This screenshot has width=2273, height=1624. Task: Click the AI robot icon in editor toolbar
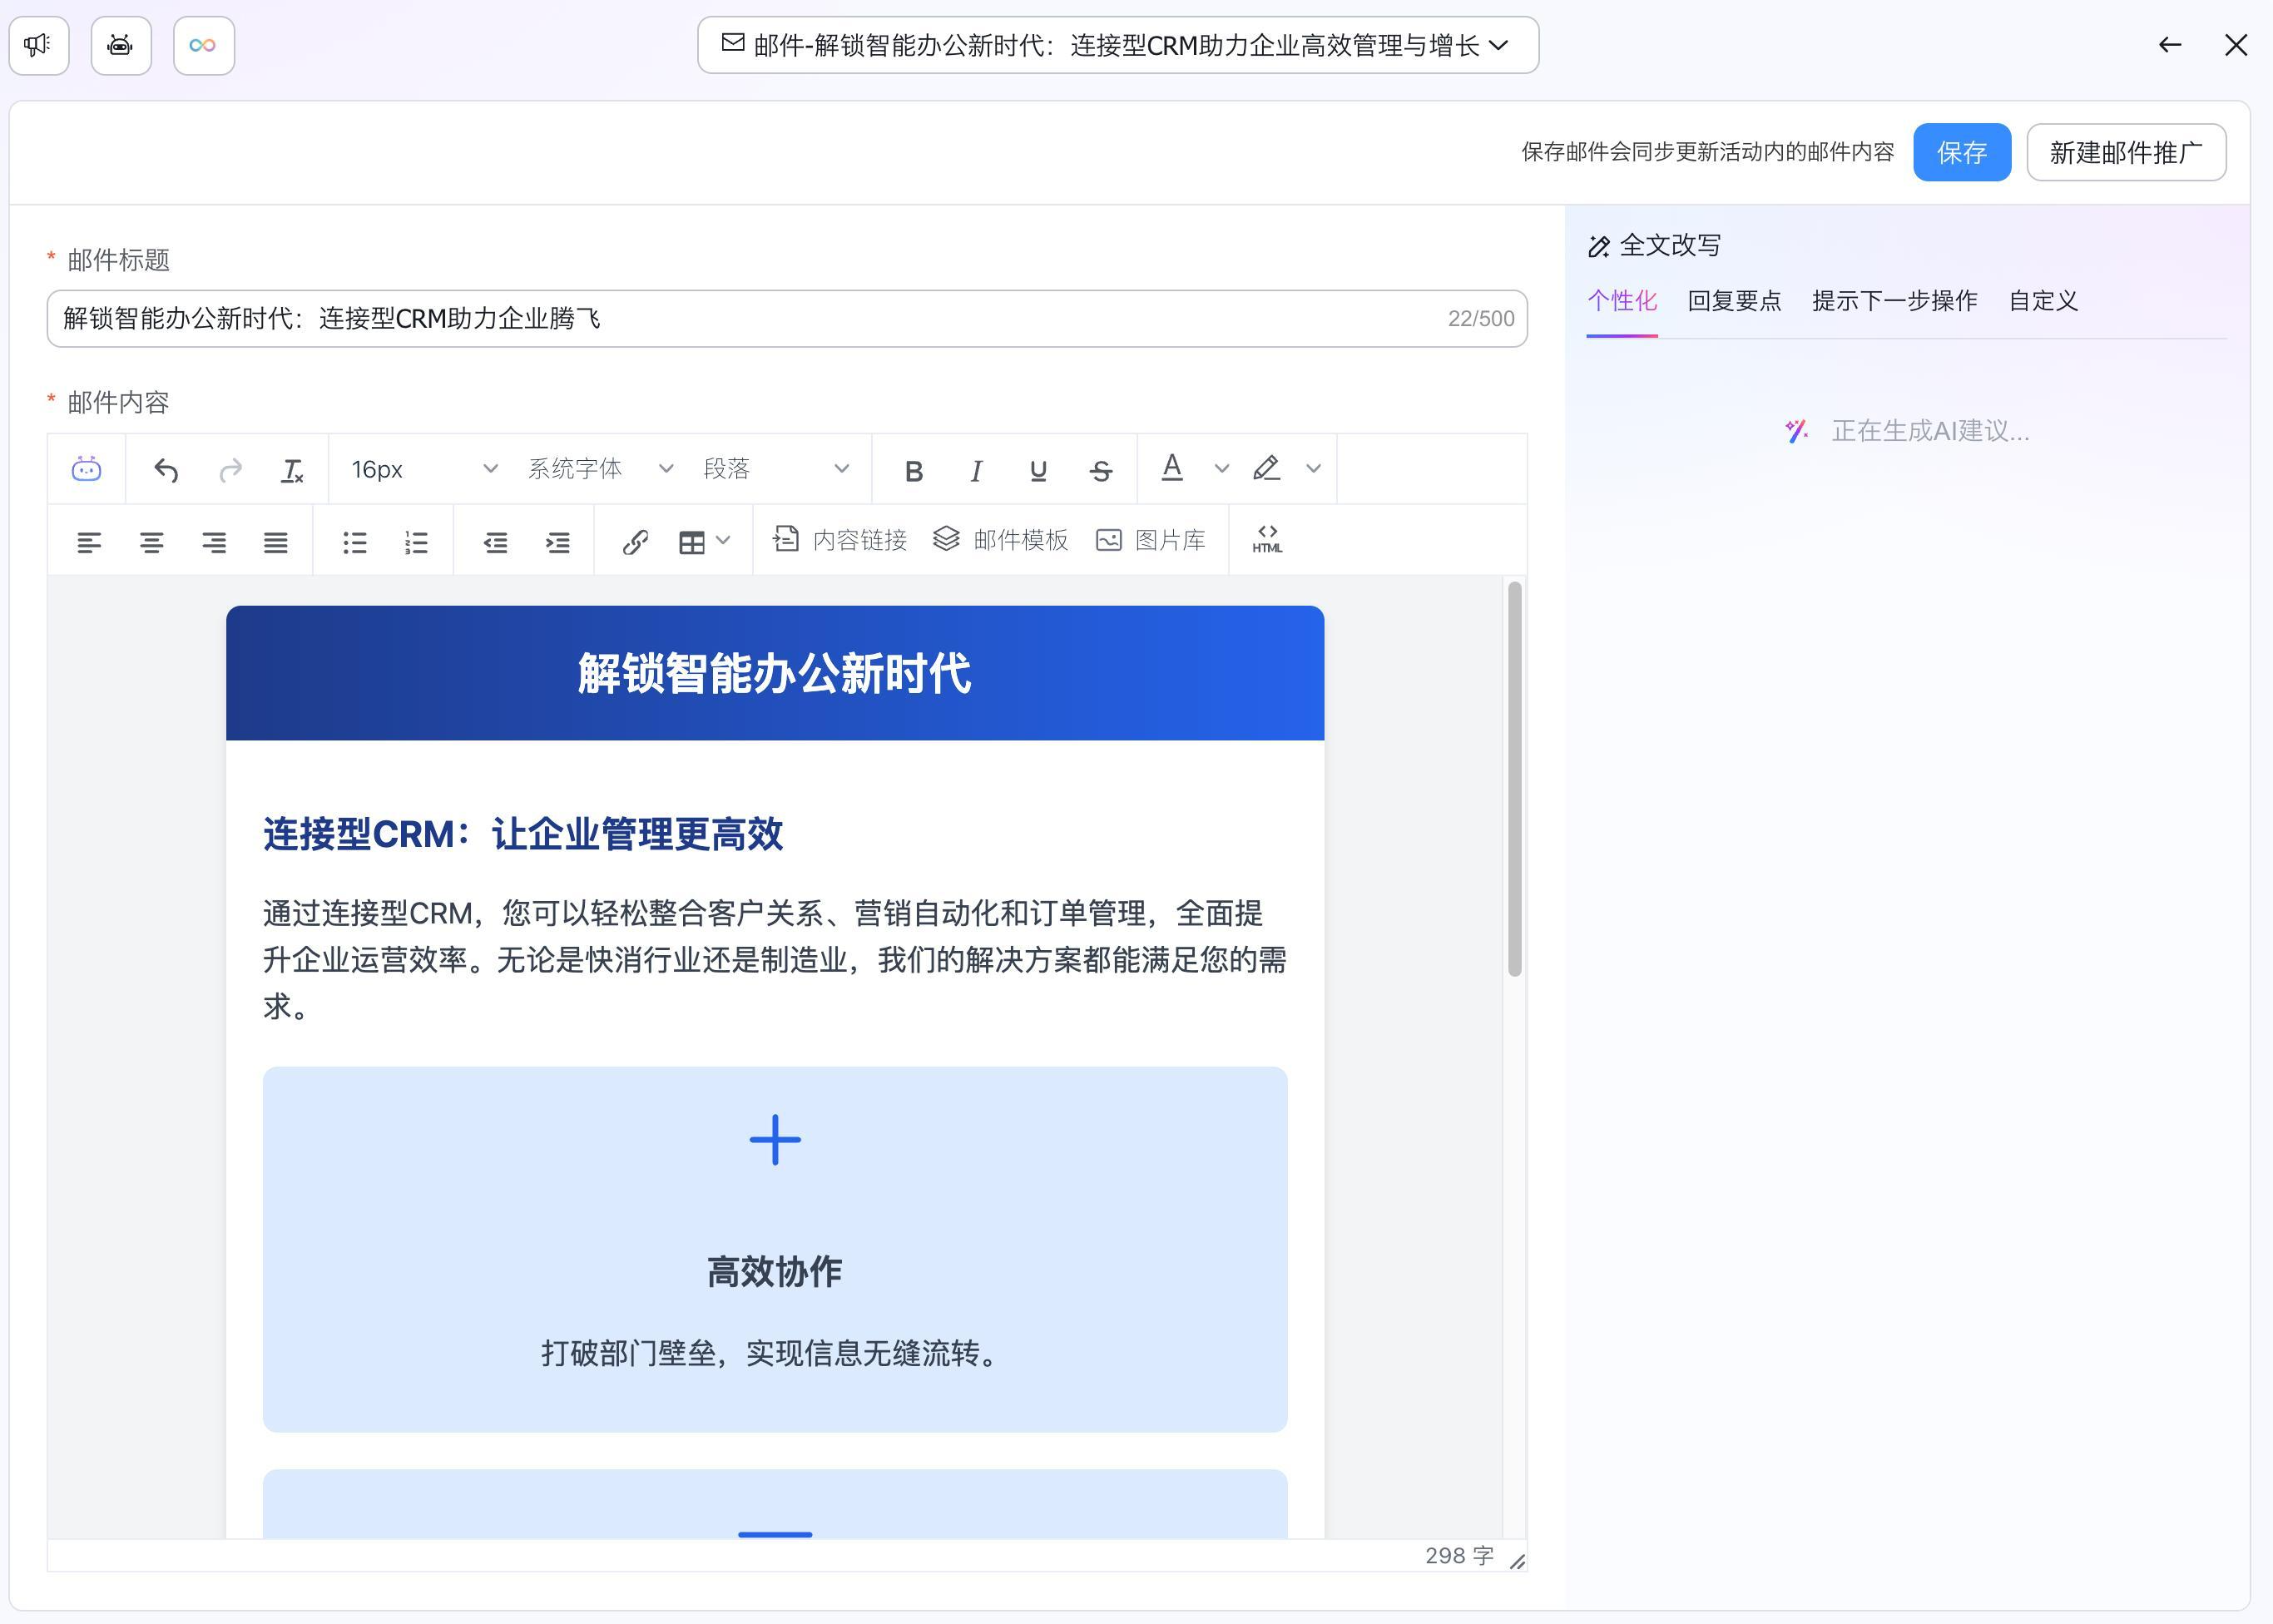87,469
